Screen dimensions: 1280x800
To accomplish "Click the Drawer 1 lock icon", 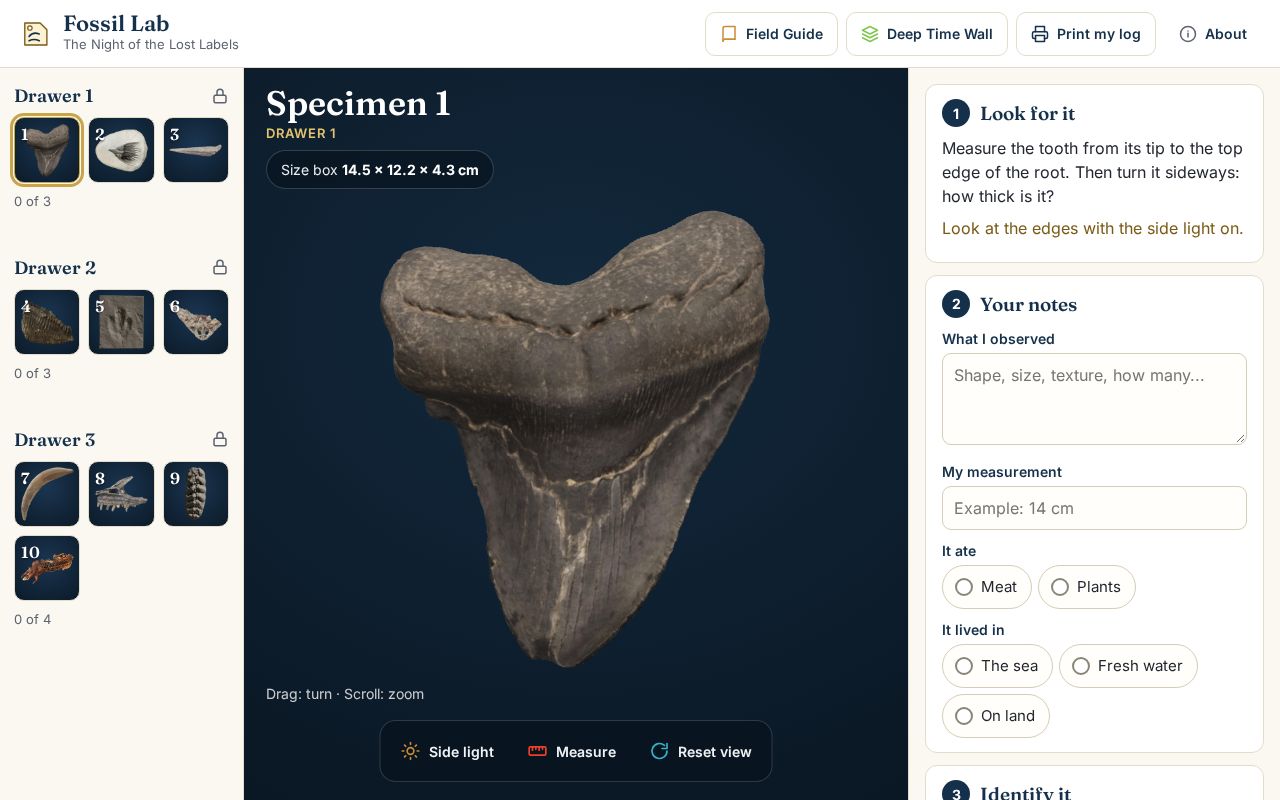I will click(x=220, y=96).
